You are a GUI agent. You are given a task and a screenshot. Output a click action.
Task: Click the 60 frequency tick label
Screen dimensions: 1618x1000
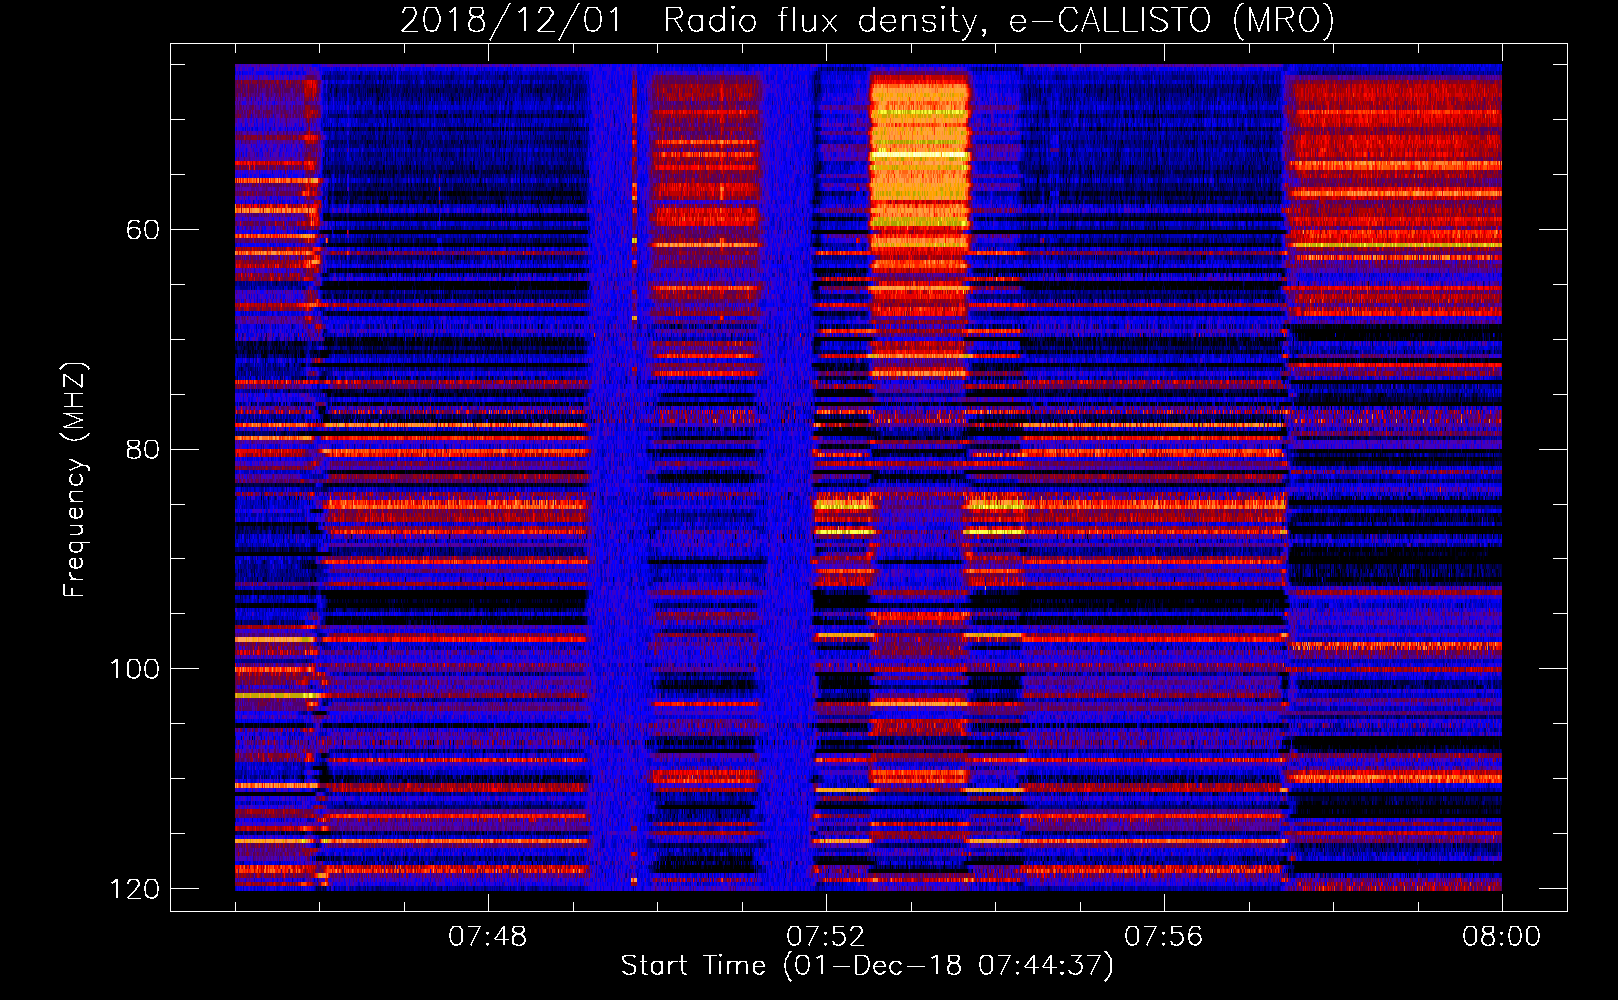coord(143,230)
